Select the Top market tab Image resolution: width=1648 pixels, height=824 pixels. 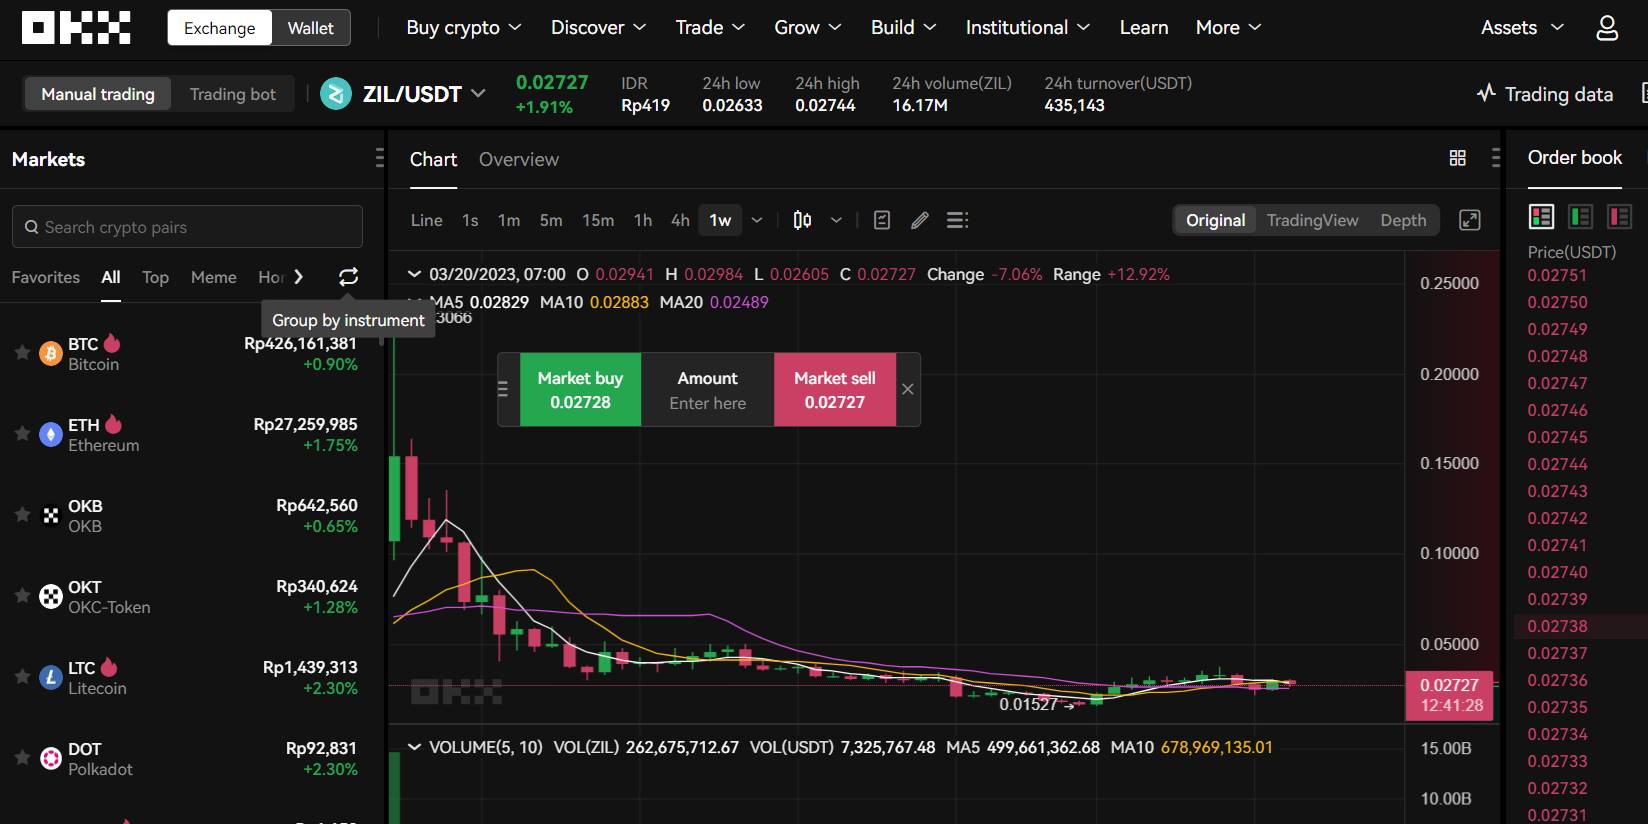point(155,277)
